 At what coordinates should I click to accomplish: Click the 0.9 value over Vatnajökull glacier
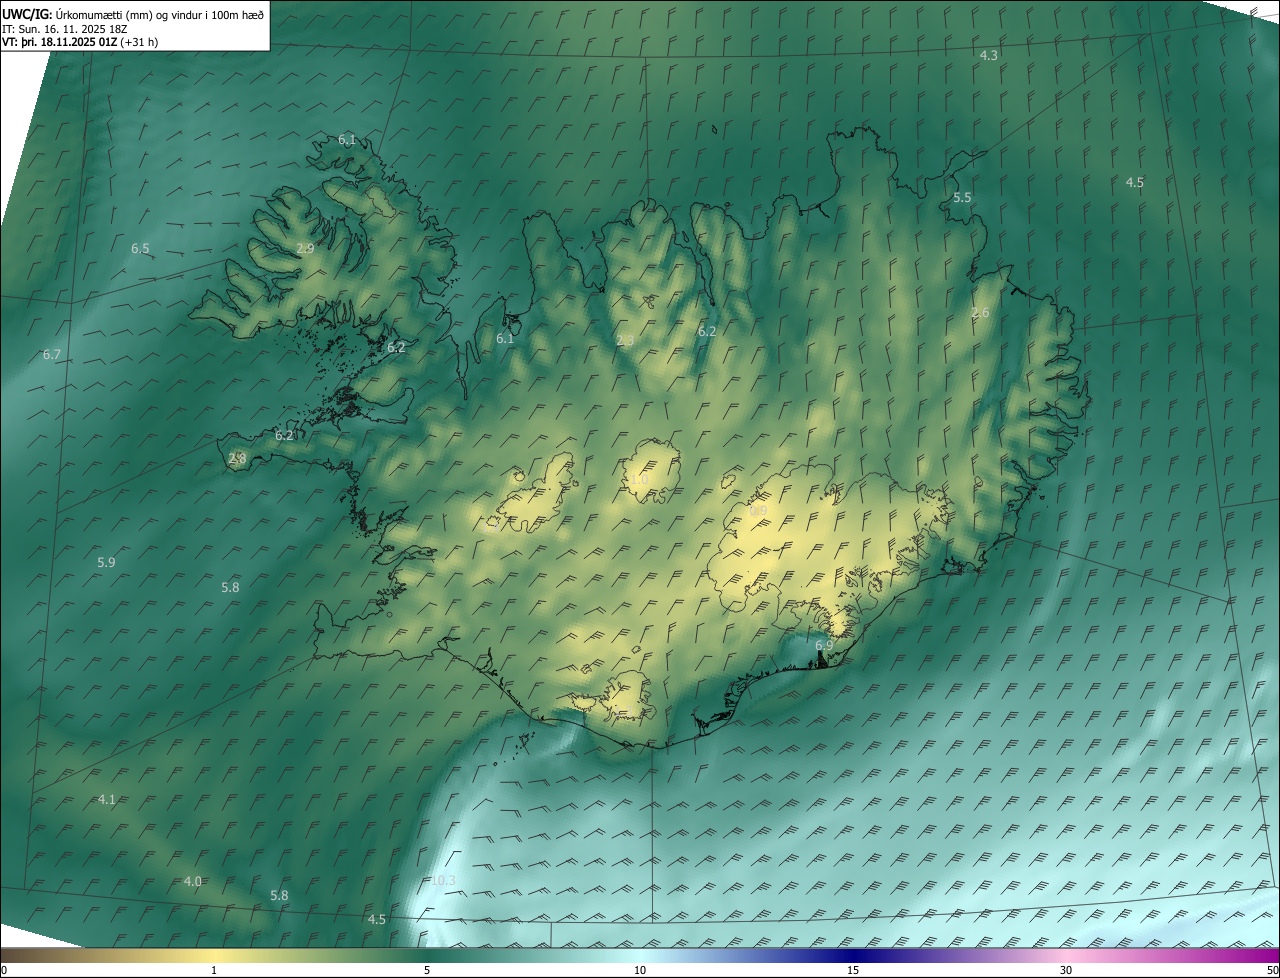(x=759, y=511)
